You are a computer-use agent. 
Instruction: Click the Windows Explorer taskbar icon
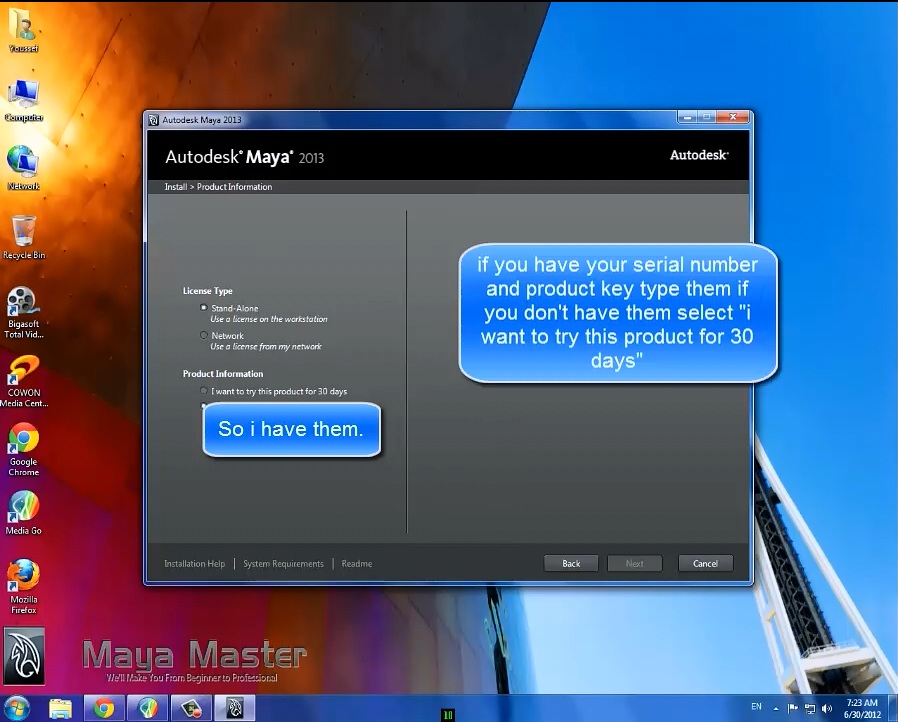coord(60,708)
